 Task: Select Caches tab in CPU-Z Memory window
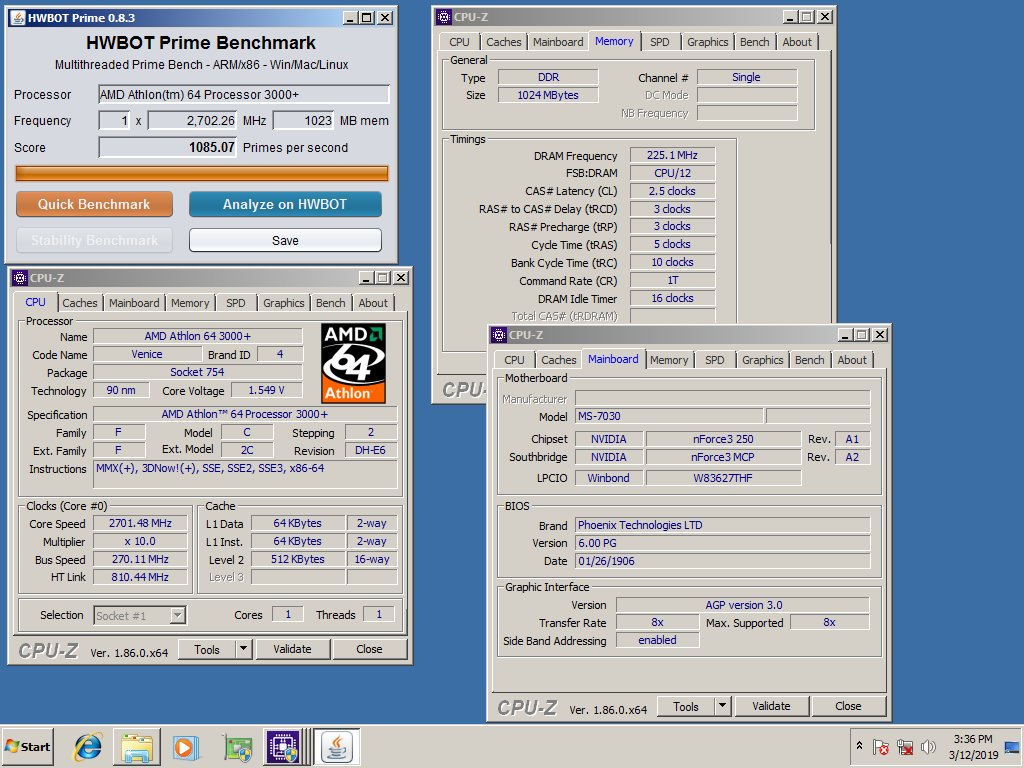tap(504, 42)
